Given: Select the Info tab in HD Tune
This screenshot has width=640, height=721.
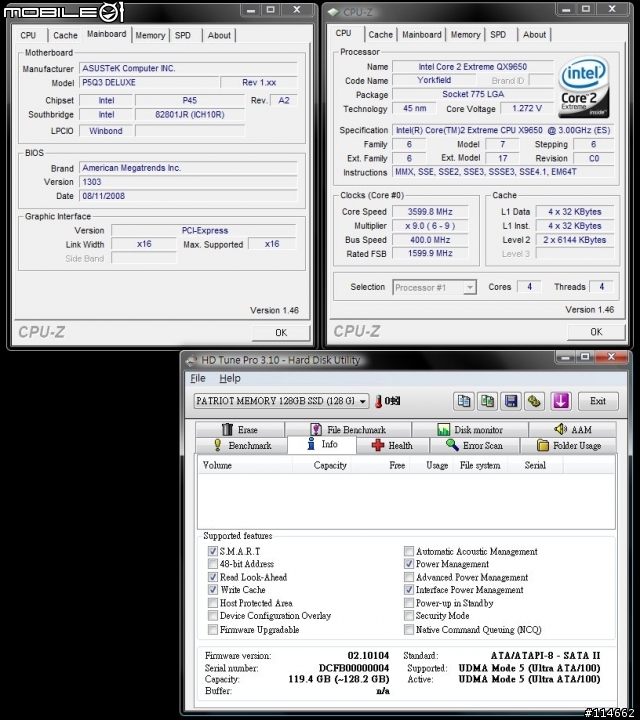Looking at the screenshot, I should 322,444.
